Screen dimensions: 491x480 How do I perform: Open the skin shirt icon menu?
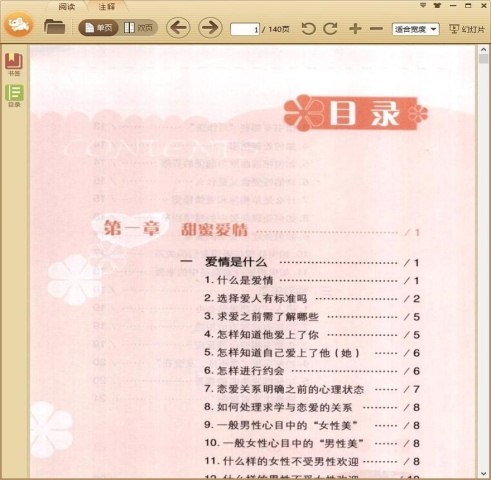click(x=437, y=5)
